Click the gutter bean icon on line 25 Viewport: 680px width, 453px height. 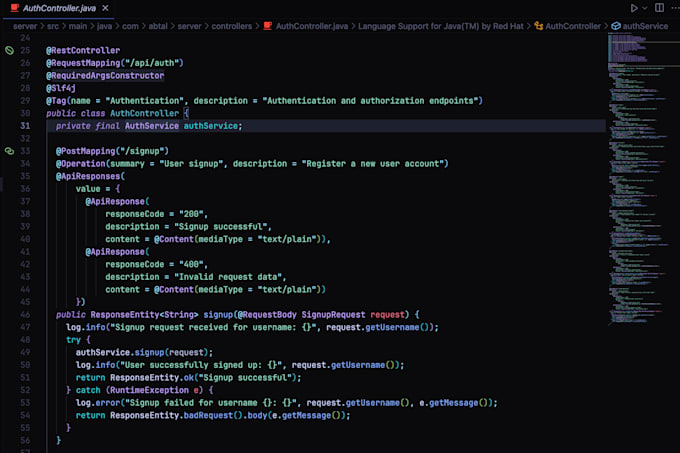point(9,50)
